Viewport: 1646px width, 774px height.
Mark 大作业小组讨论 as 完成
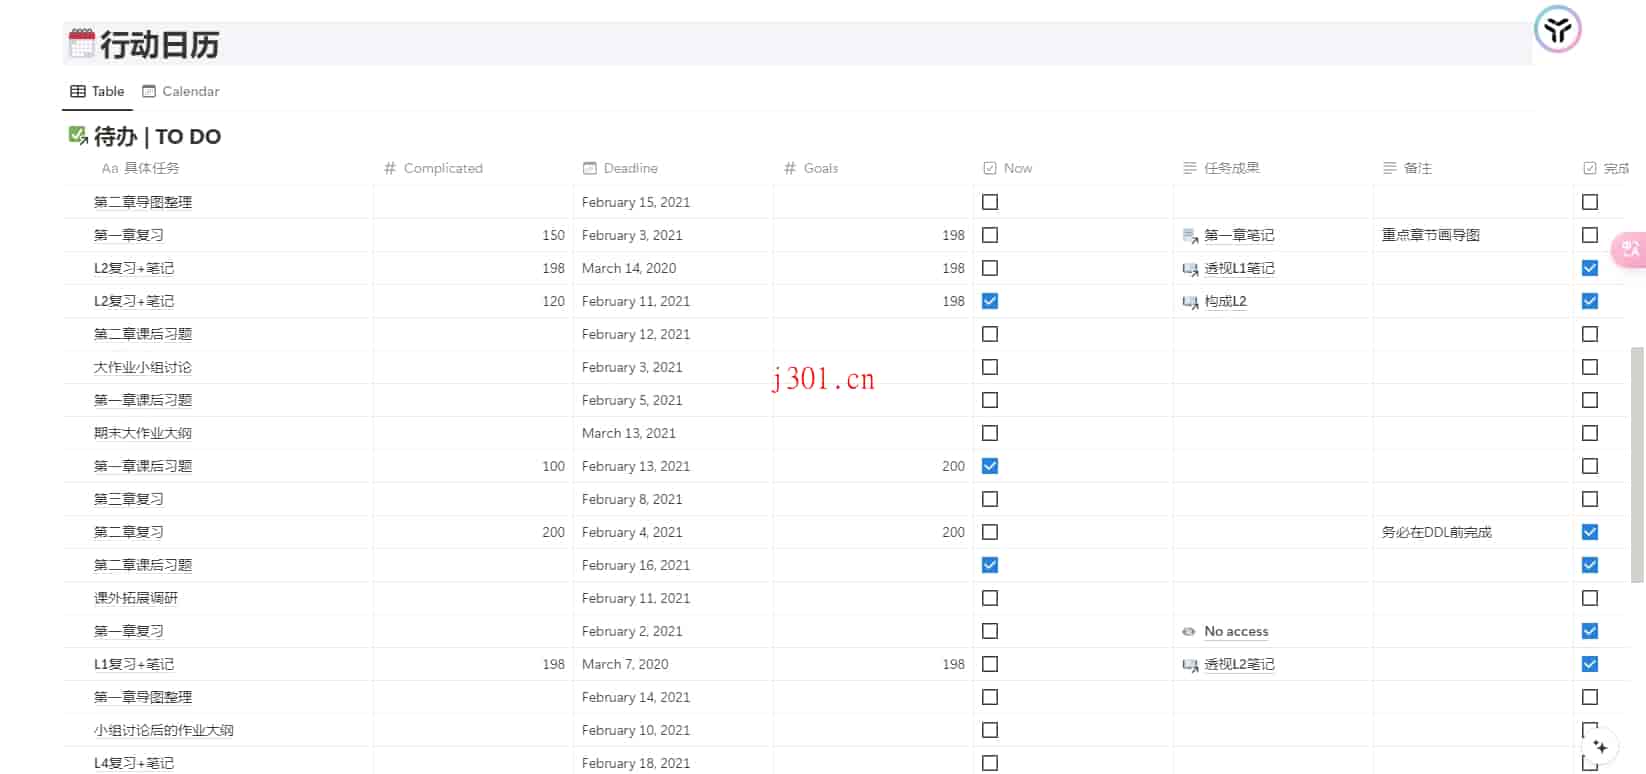[x=1590, y=367]
